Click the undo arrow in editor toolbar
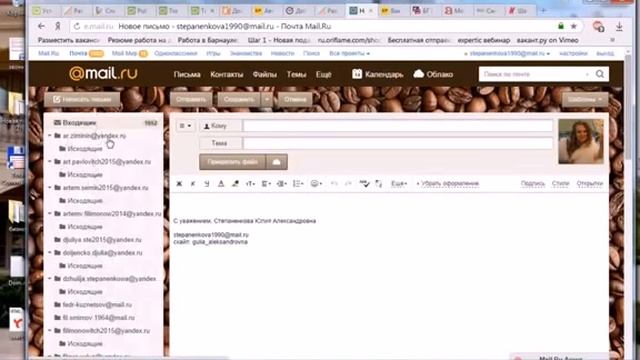The image size is (640, 360). (334, 184)
